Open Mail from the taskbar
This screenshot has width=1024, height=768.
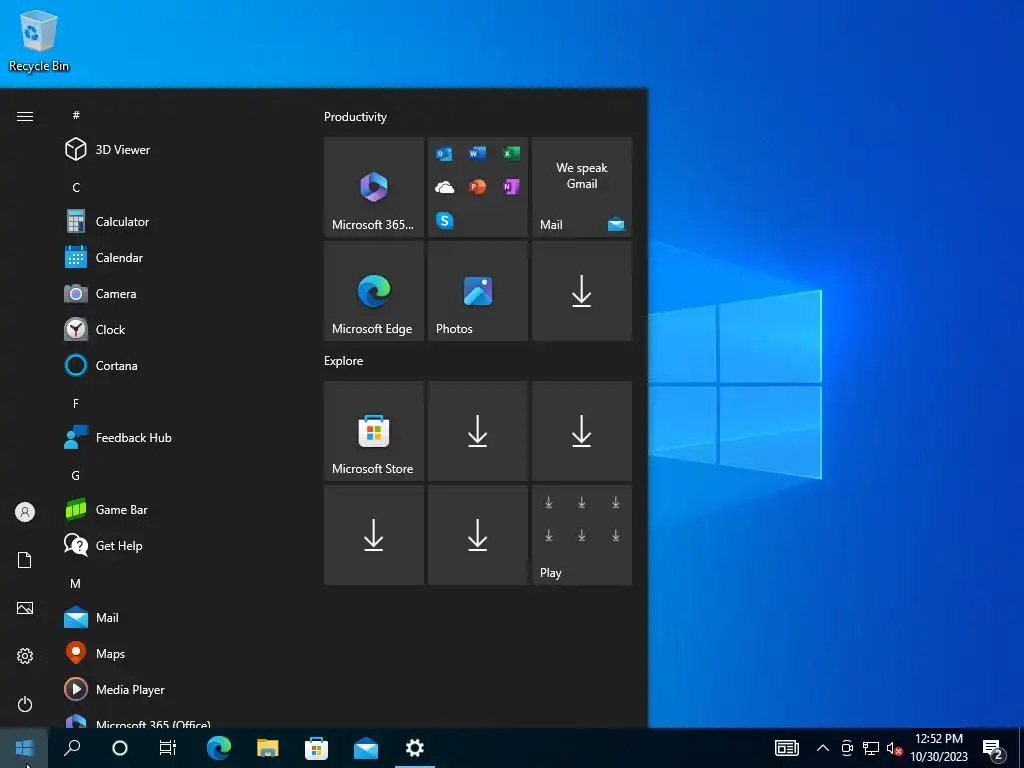point(366,748)
